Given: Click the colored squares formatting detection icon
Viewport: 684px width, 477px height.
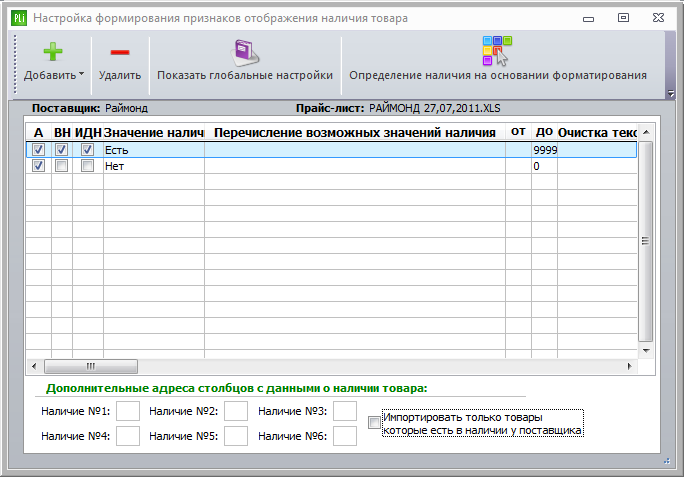Looking at the screenshot, I should pos(497,51).
